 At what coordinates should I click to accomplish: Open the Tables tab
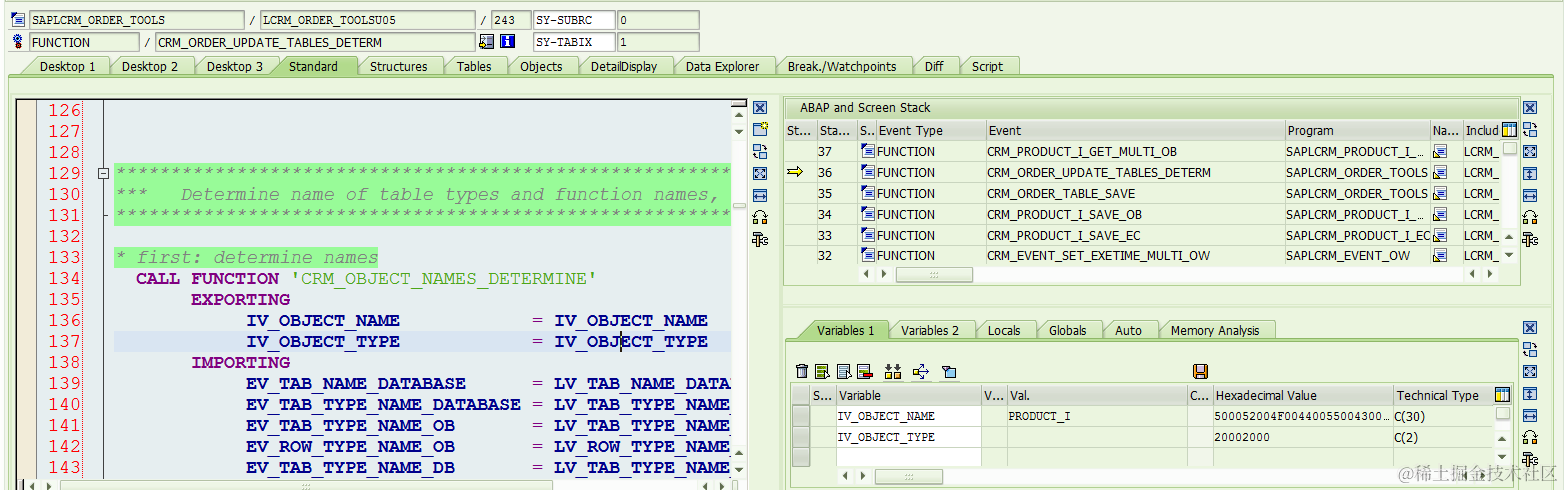[x=474, y=66]
